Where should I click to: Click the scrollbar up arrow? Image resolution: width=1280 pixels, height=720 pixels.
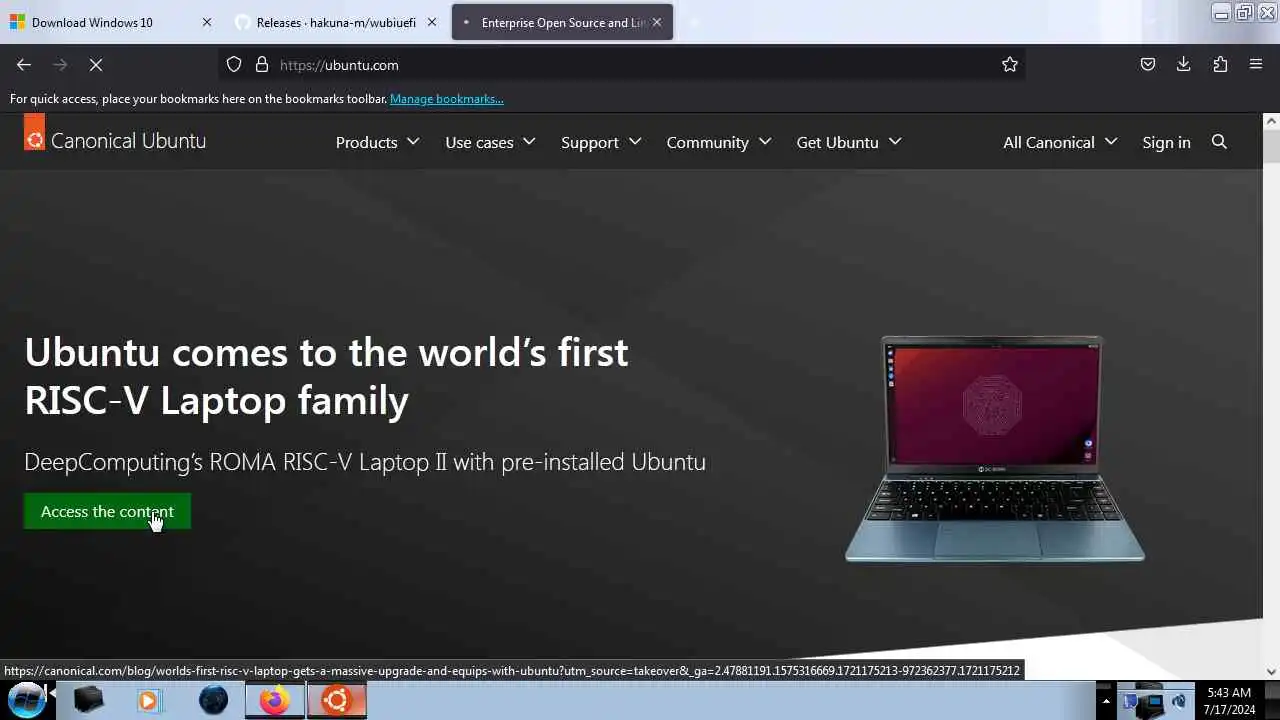click(x=1271, y=121)
